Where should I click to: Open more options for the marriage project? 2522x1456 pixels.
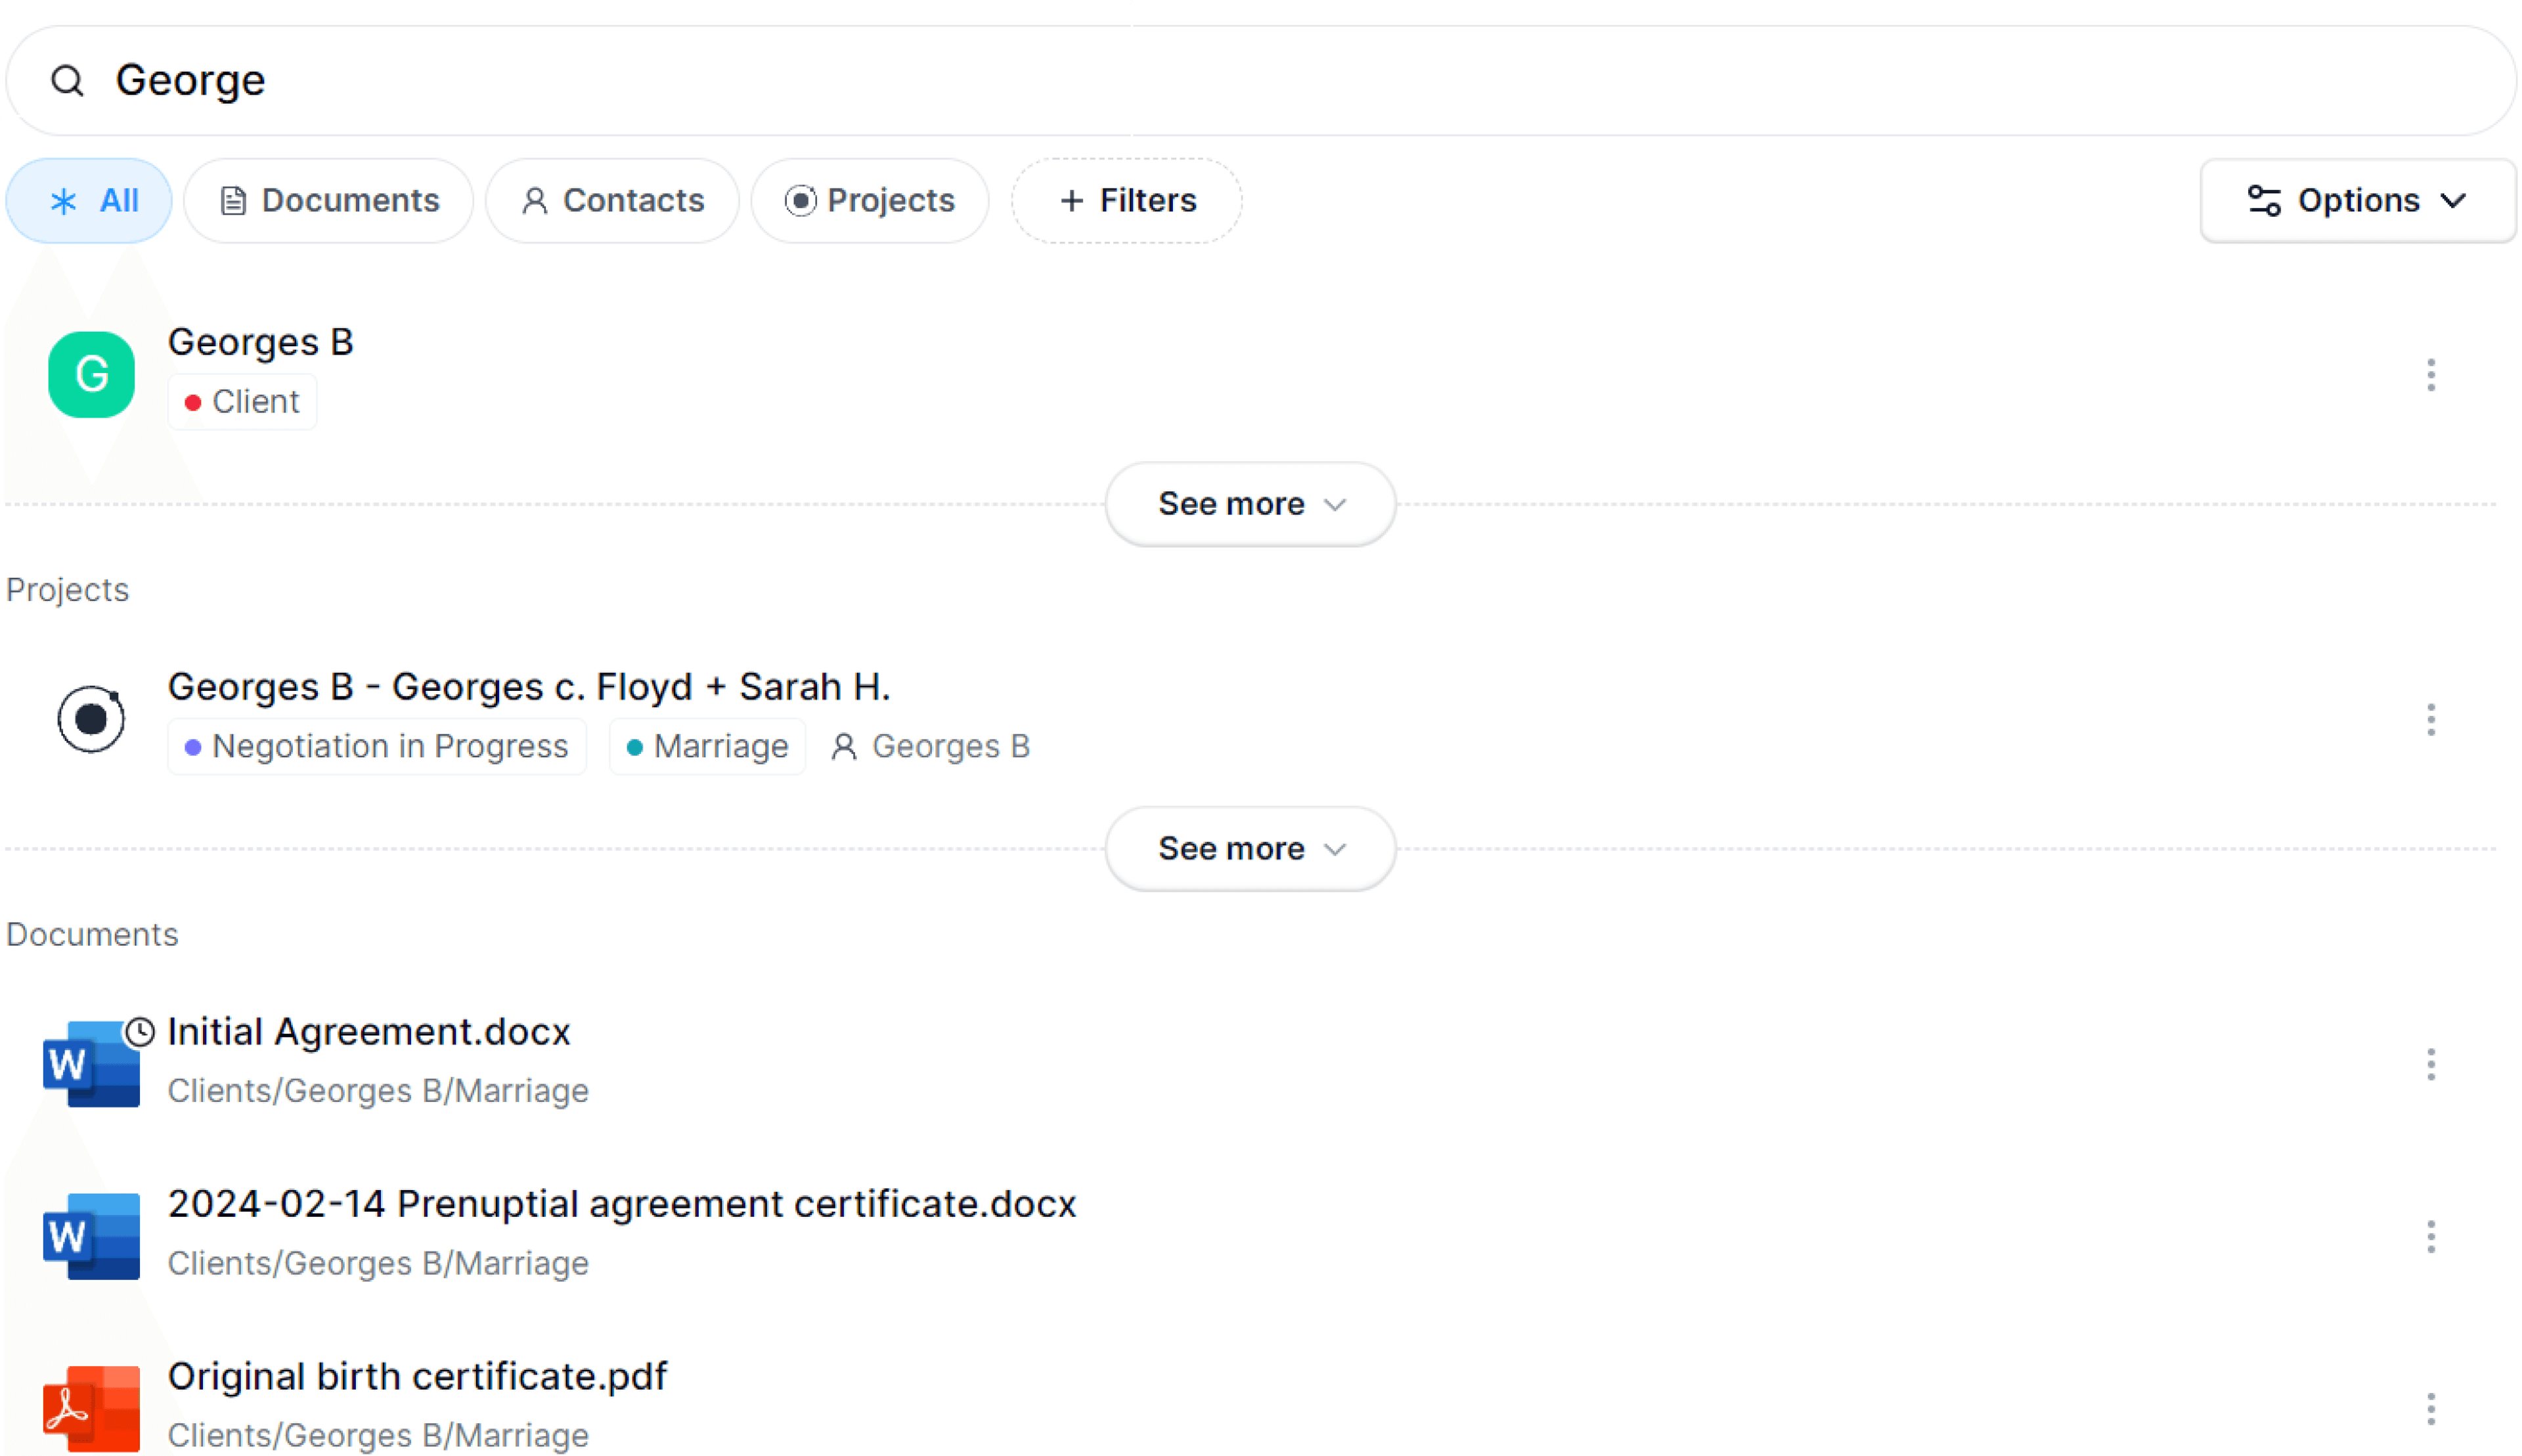[x=2430, y=720]
